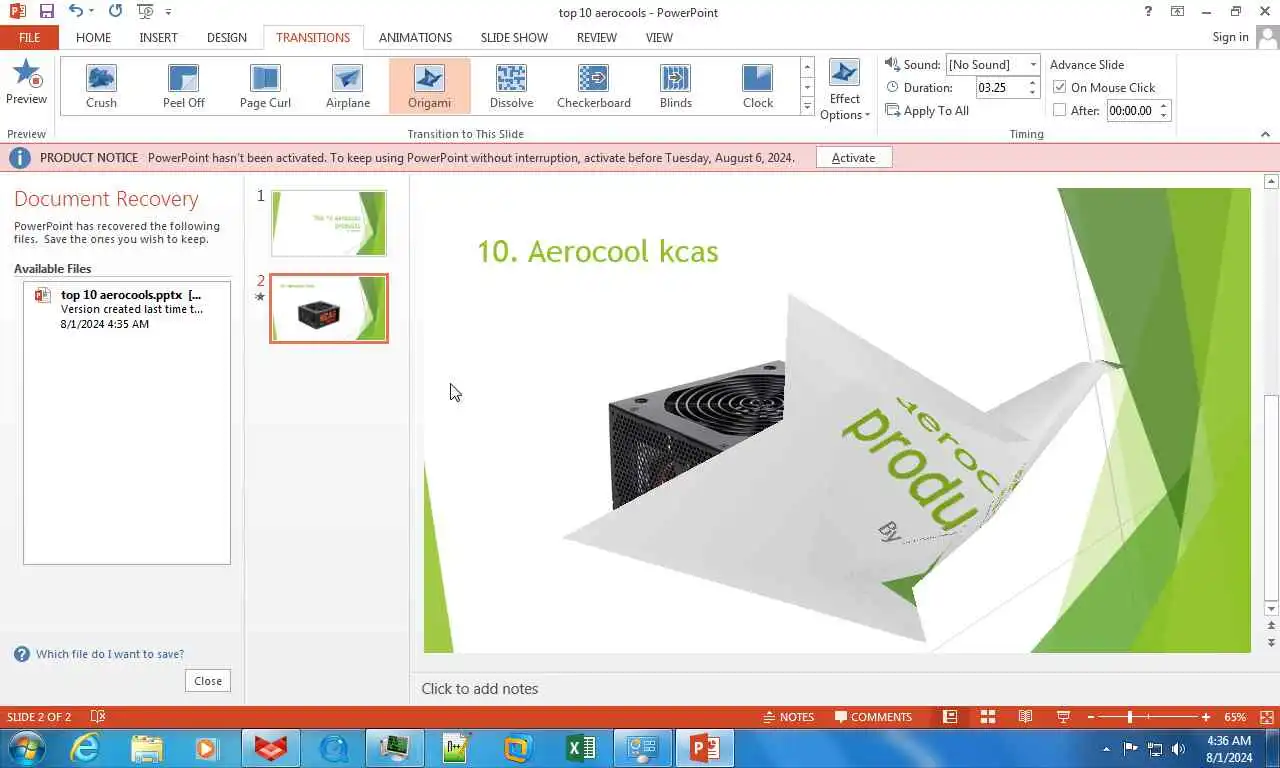Open Excel from the taskbar
Viewport: 1280px width, 768px height.
pos(581,748)
